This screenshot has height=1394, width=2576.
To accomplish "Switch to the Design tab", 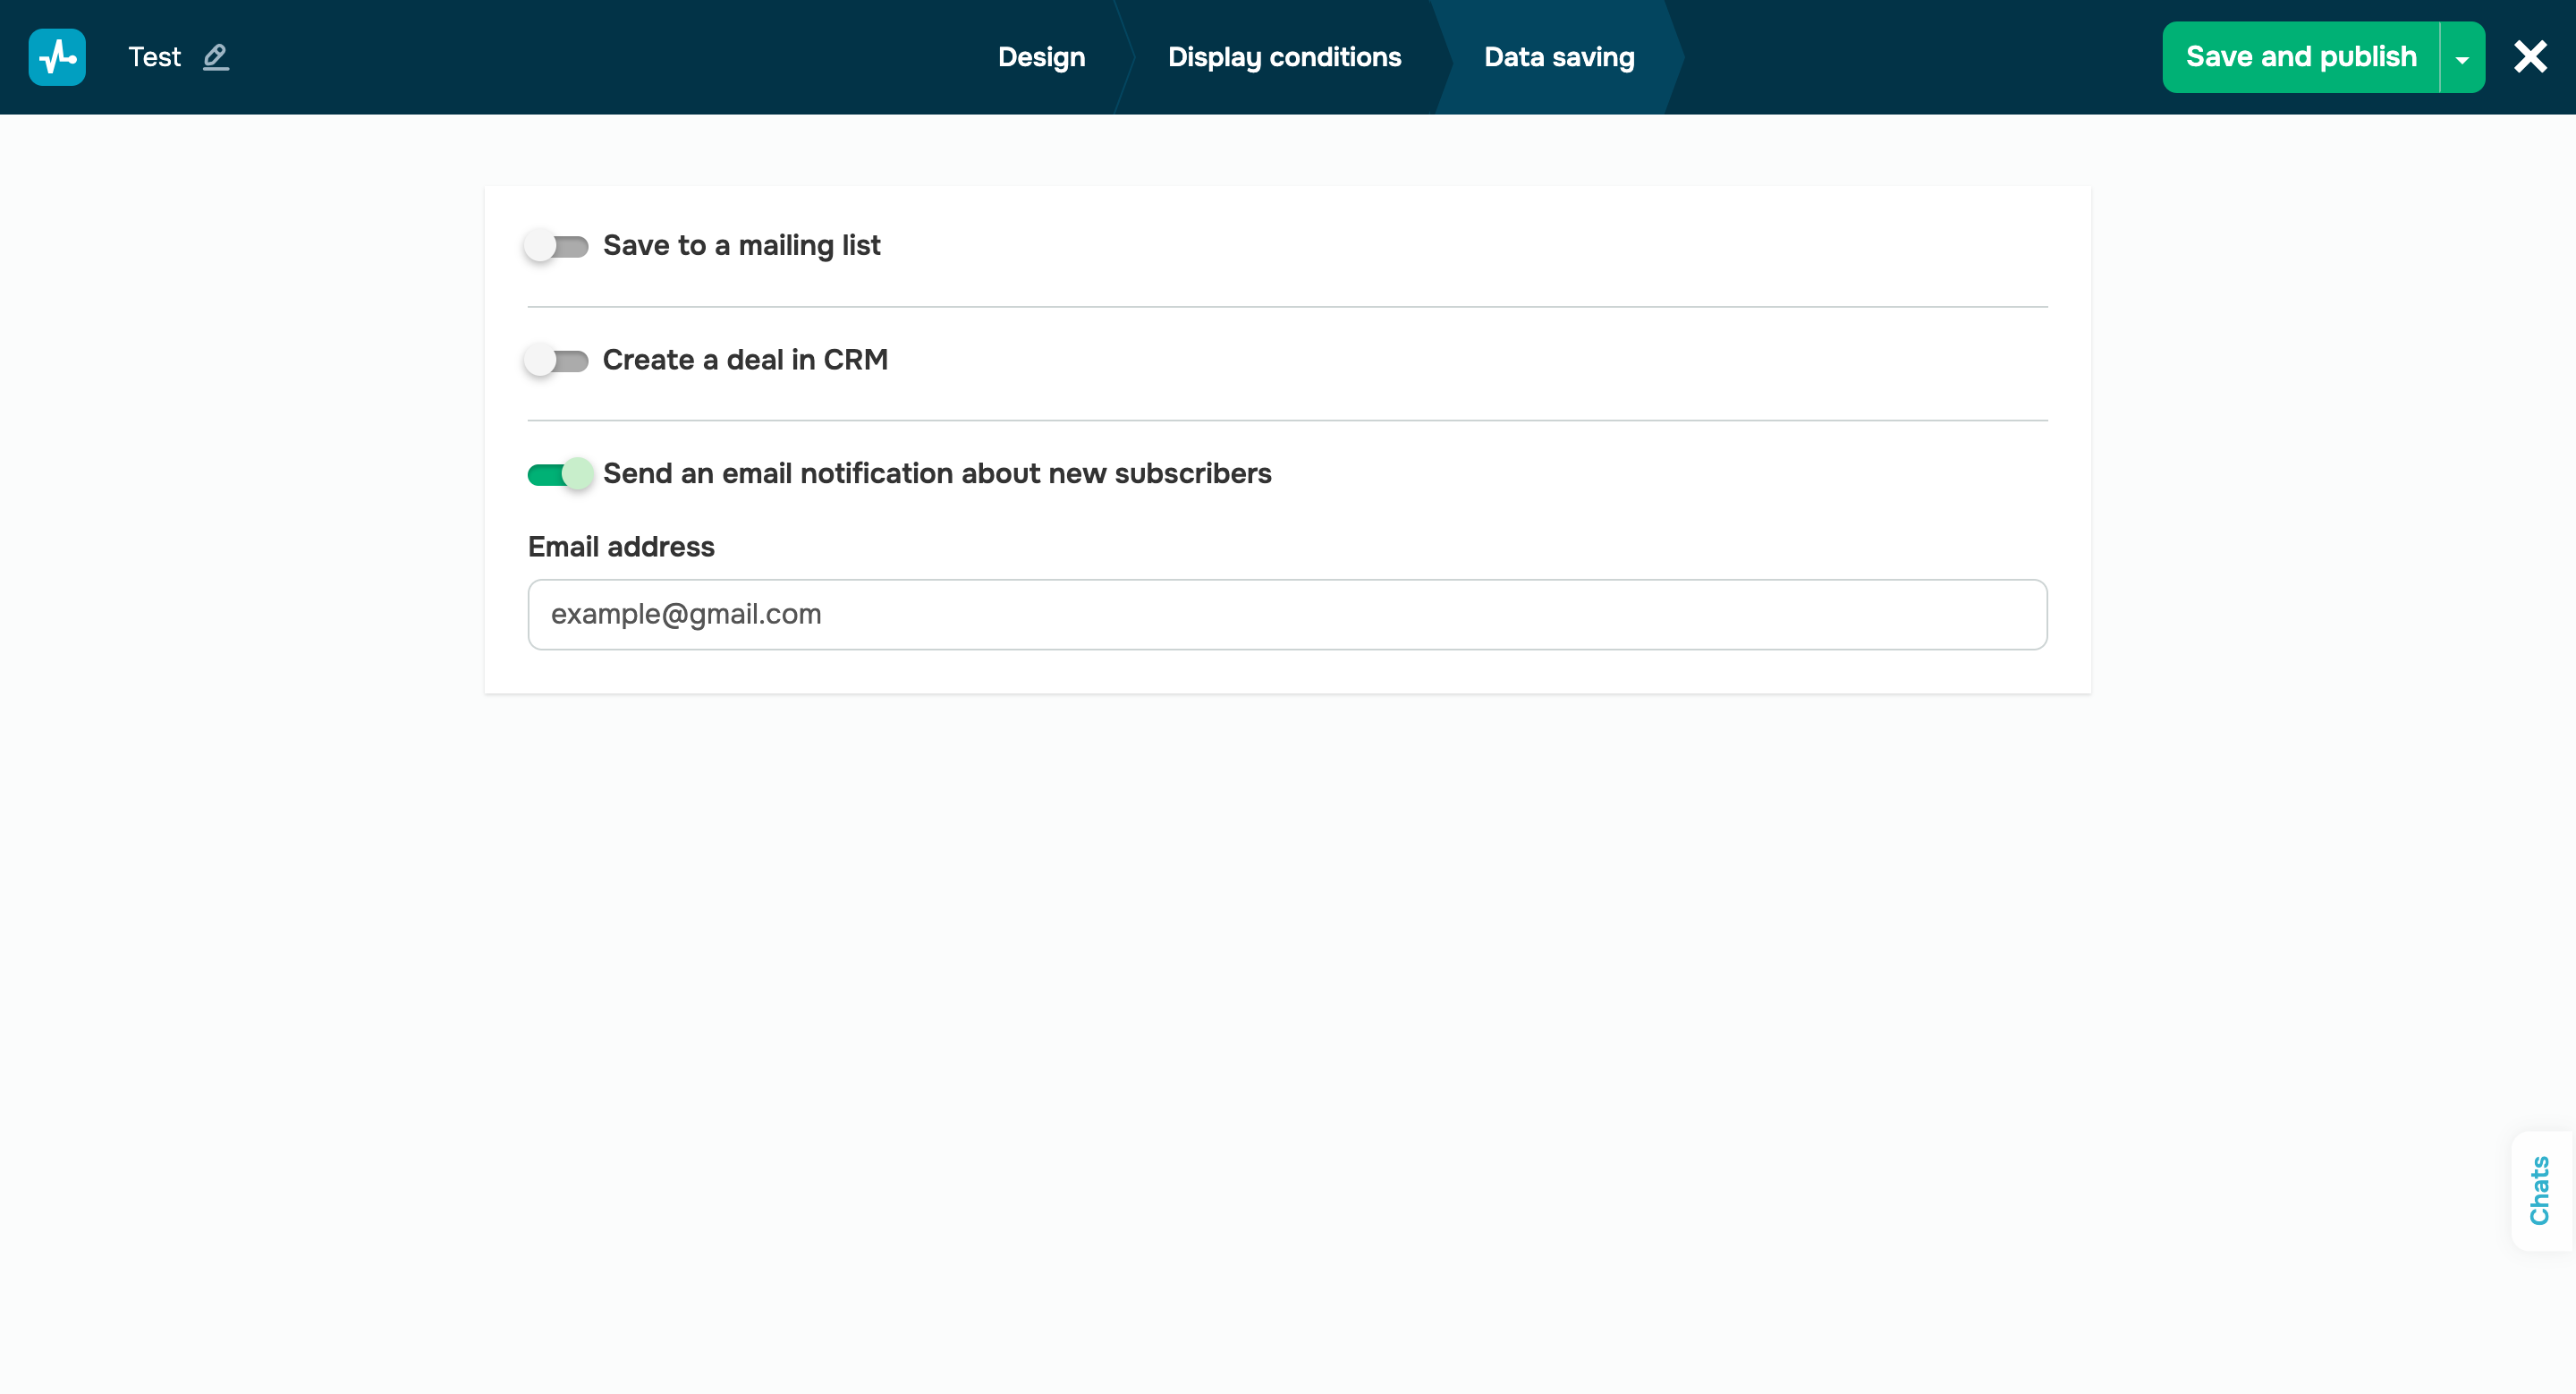I will pos(1041,57).
